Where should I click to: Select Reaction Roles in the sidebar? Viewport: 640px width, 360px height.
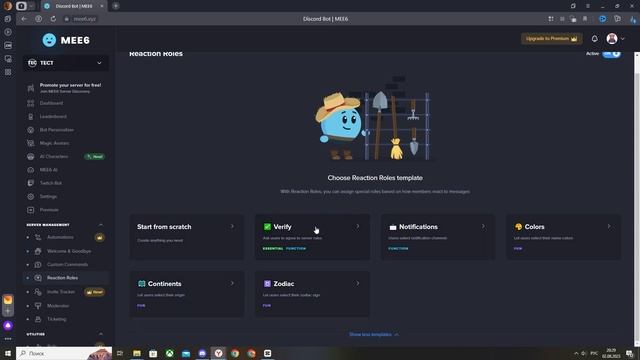[66, 278]
